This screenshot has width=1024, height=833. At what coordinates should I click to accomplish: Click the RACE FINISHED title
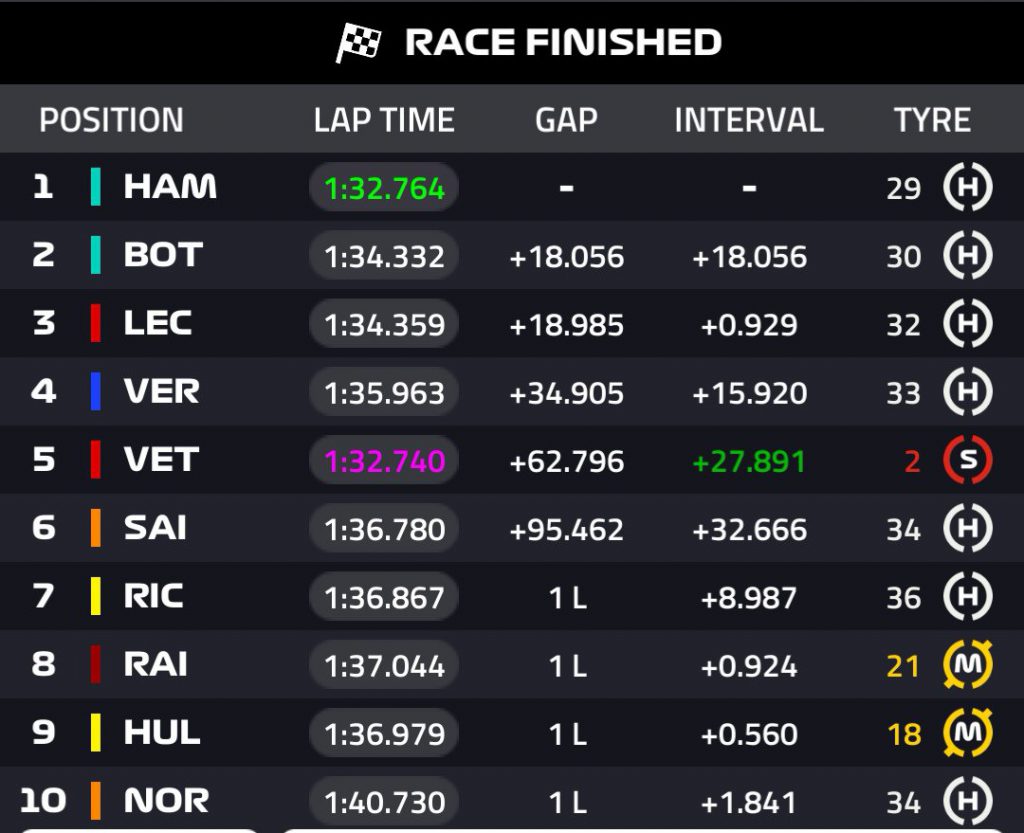click(563, 42)
